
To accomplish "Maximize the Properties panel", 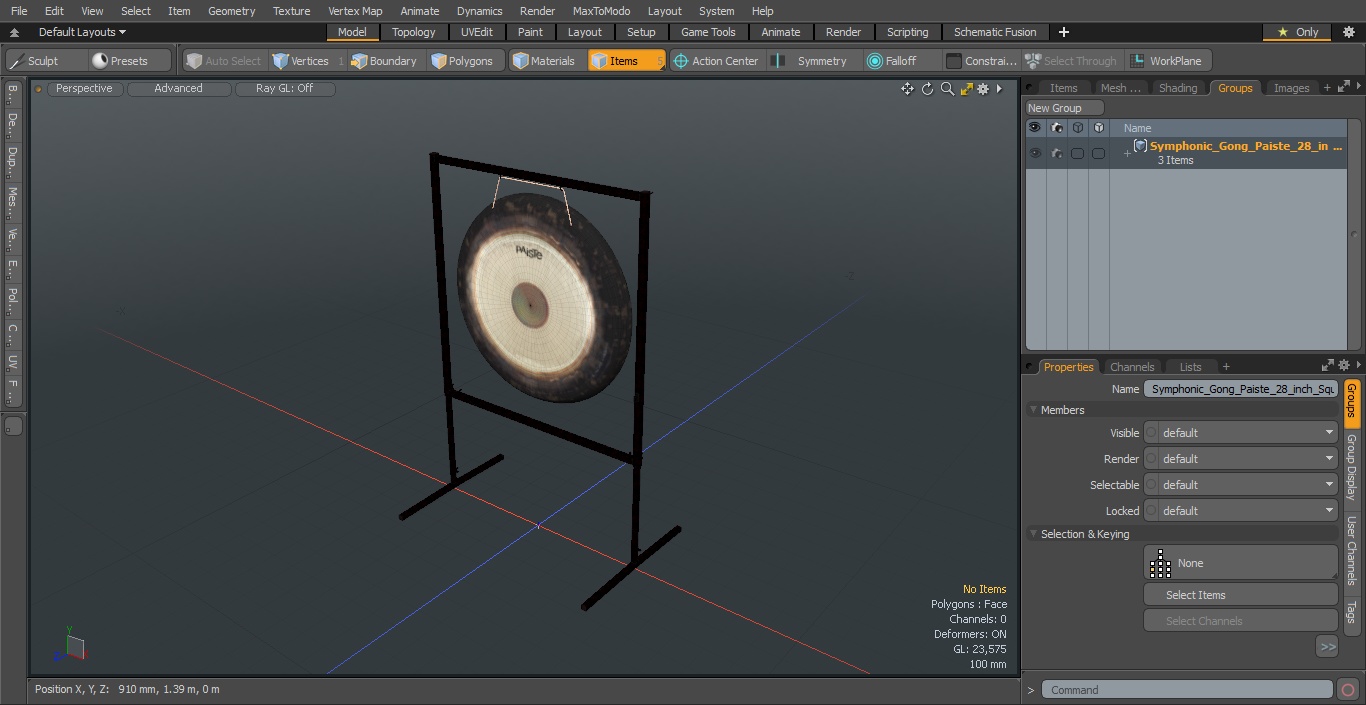I will tap(1328, 366).
